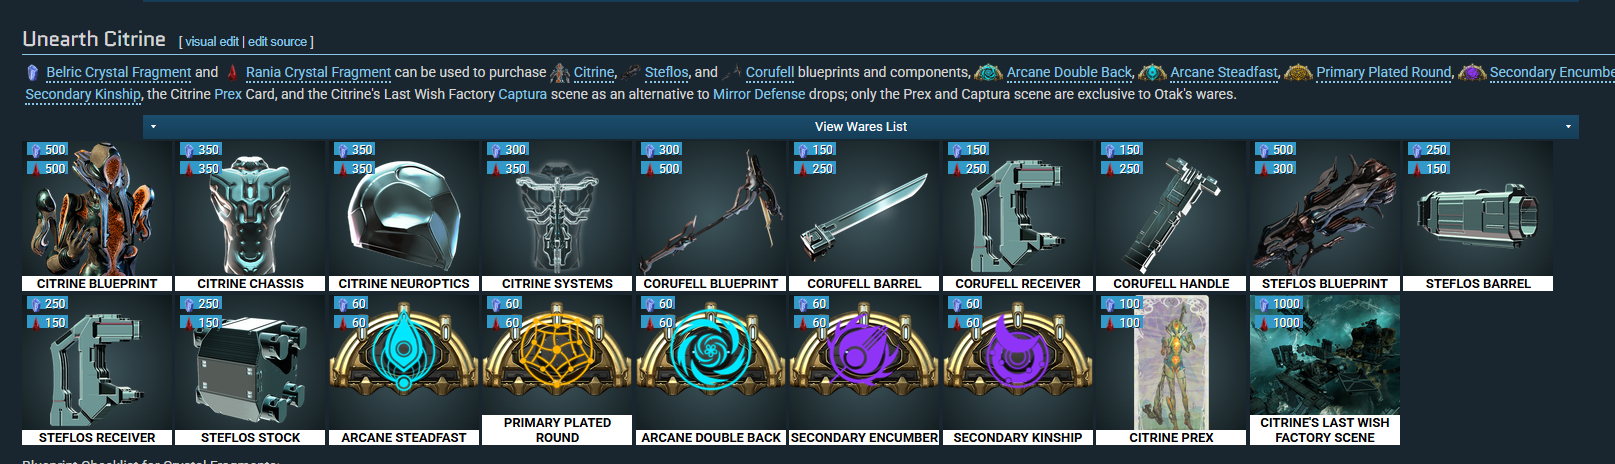This screenshot has height=464, width=1615.
Task: Toggle View Wares List with right arrow
Action: point(1568,127)
